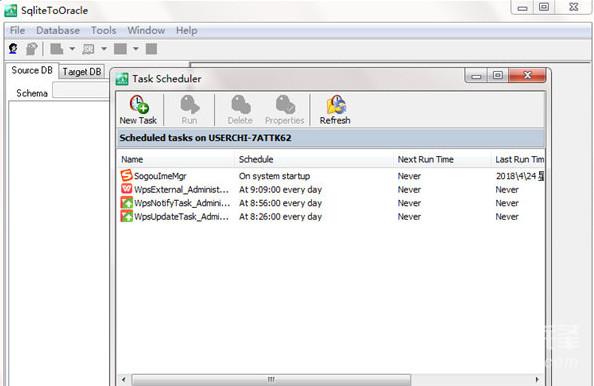
Task: Click the first person icon in main toolbar
Action: (13, 49)
